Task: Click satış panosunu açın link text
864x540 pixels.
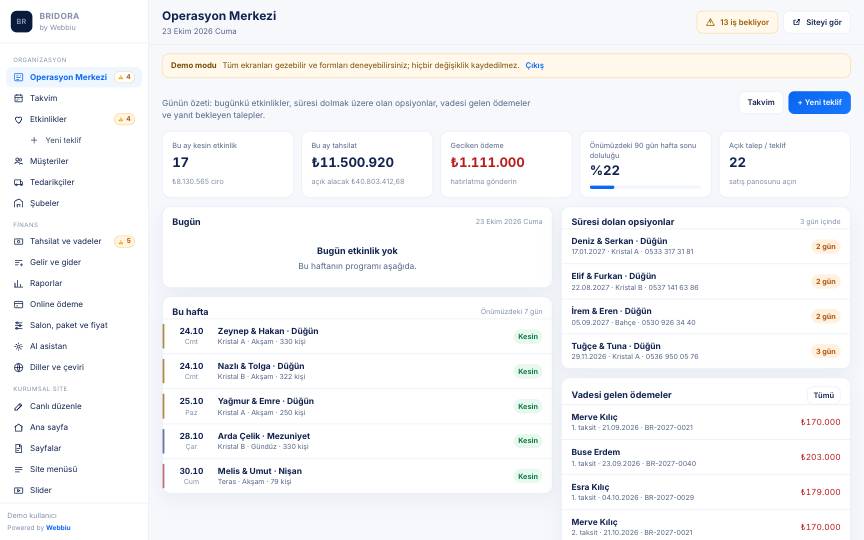Action: click(x=762, y=181)
